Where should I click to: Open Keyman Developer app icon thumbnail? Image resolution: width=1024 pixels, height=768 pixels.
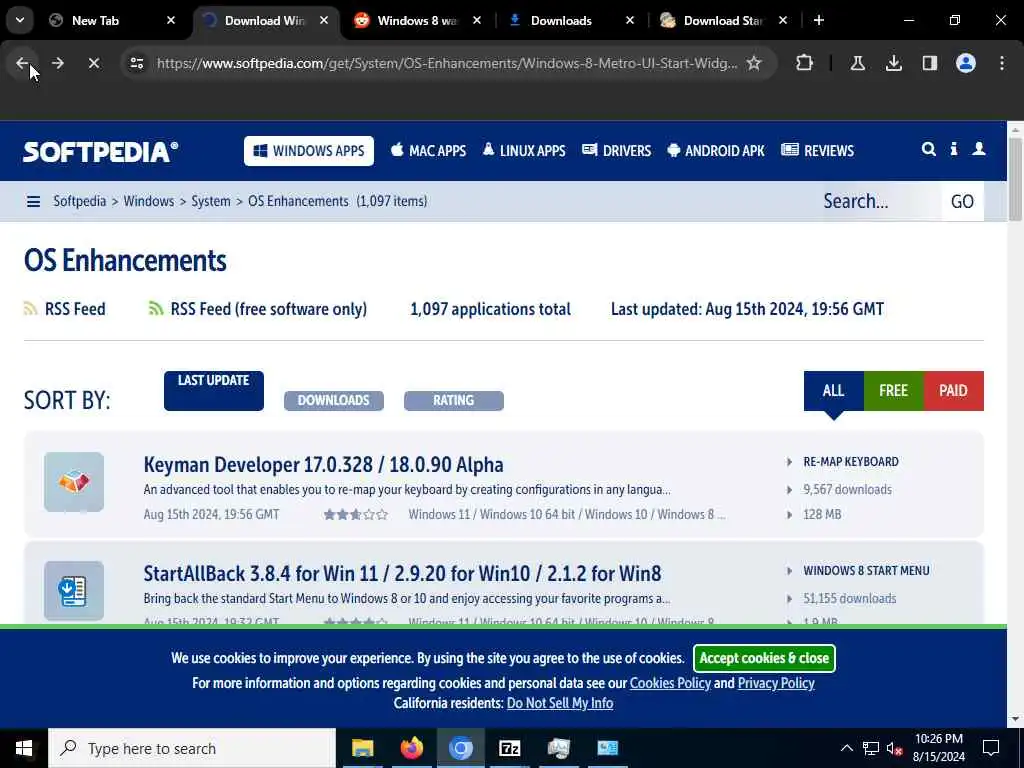(x=74, y=482)
